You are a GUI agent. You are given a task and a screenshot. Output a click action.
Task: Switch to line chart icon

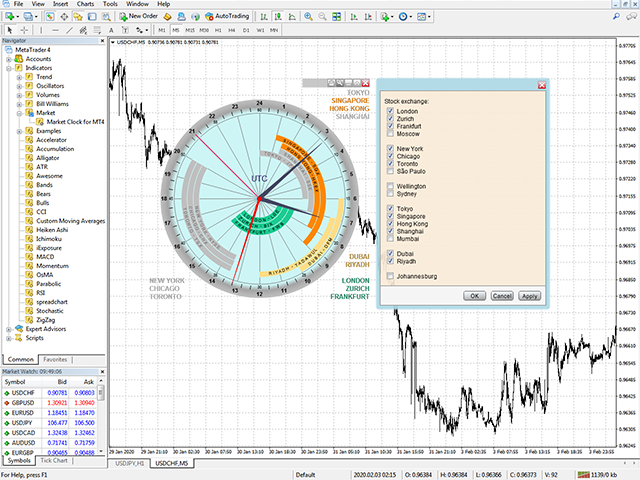[292, 16]
